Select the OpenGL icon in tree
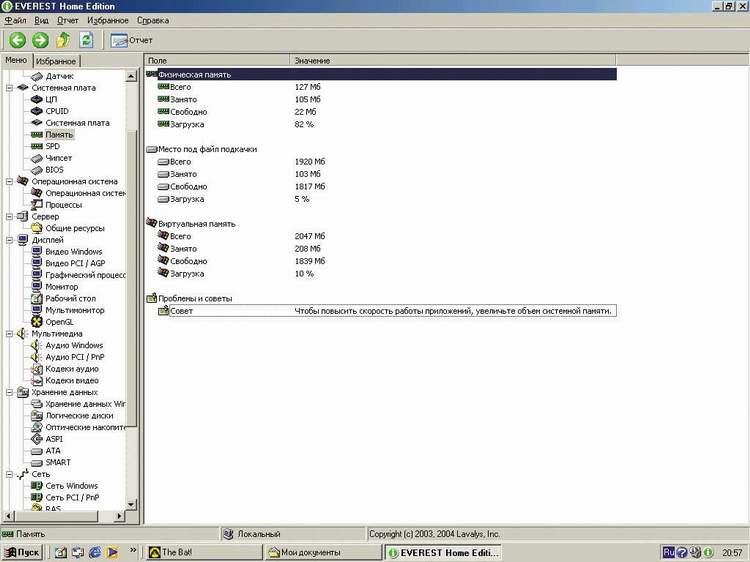This screenshot has height=562, width=750. tap(37, 322)
